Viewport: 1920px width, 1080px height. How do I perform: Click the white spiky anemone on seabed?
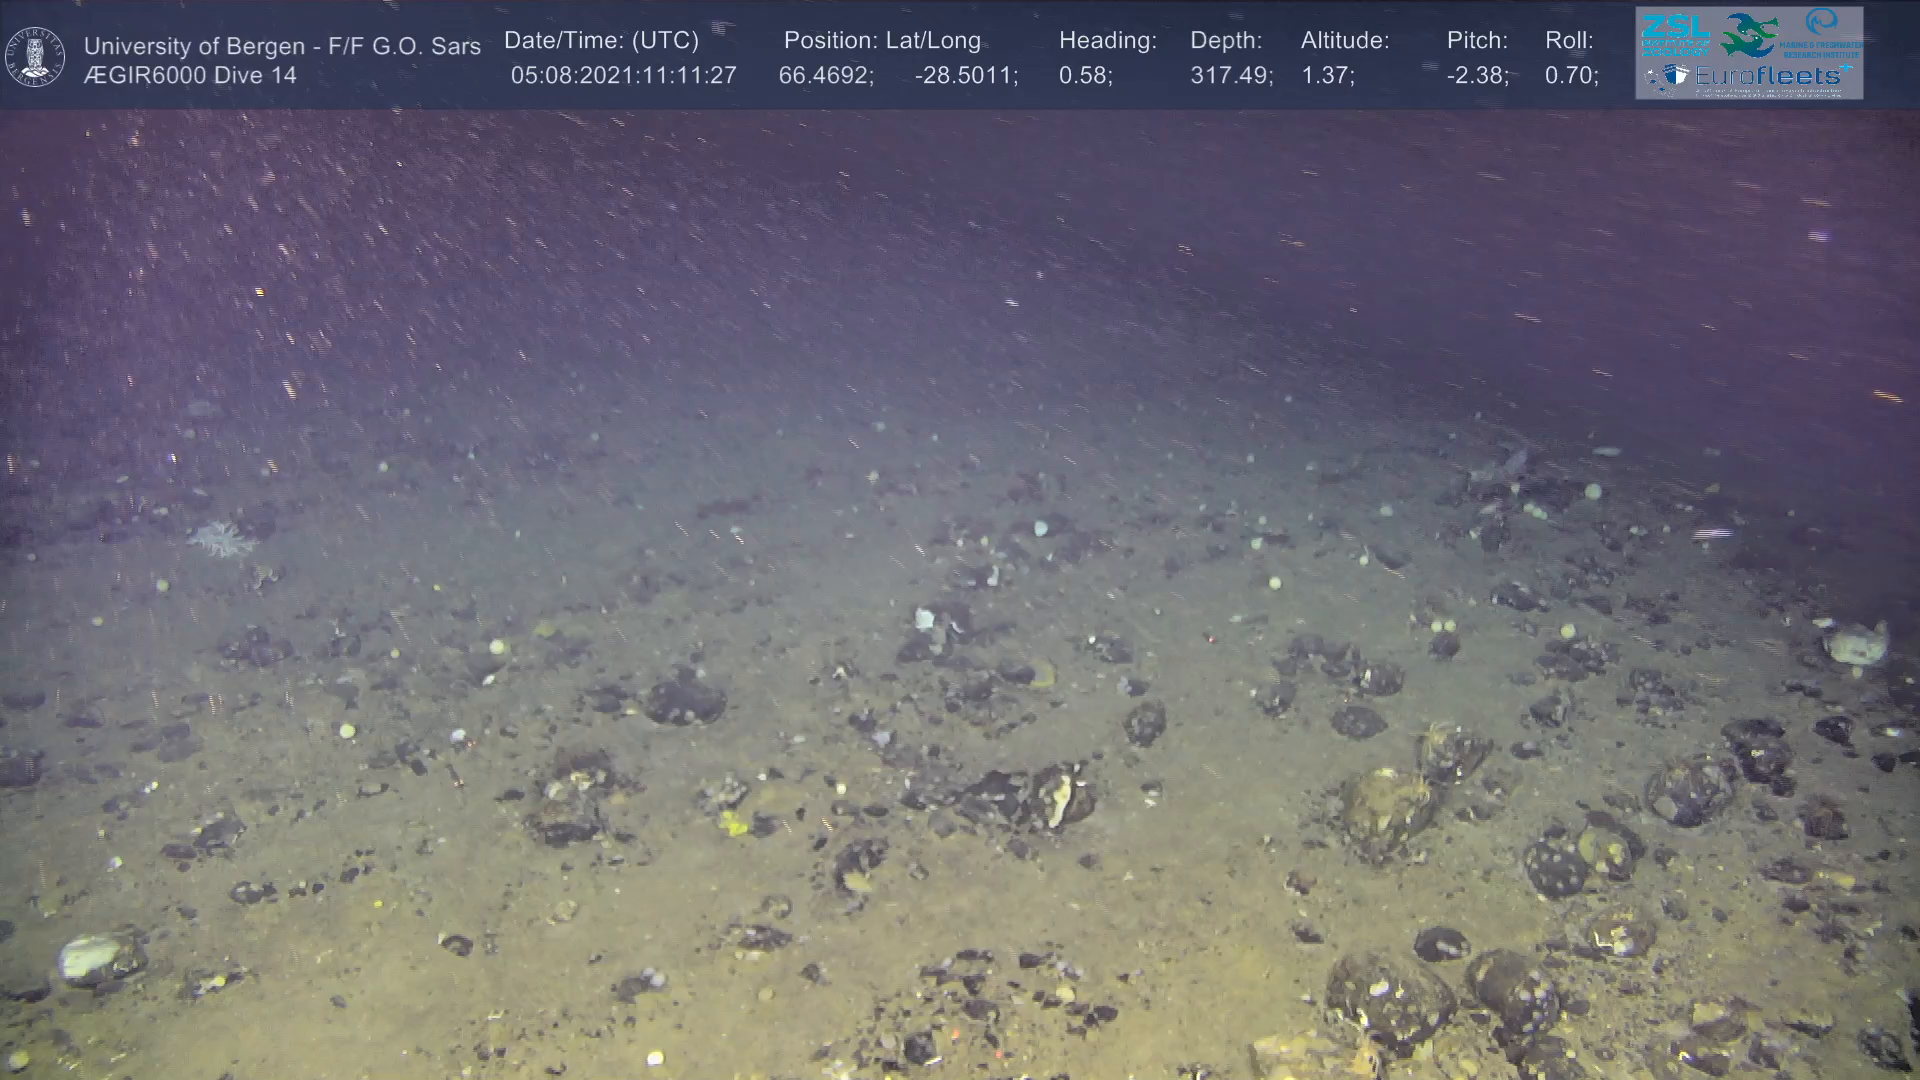coord(222,538)
